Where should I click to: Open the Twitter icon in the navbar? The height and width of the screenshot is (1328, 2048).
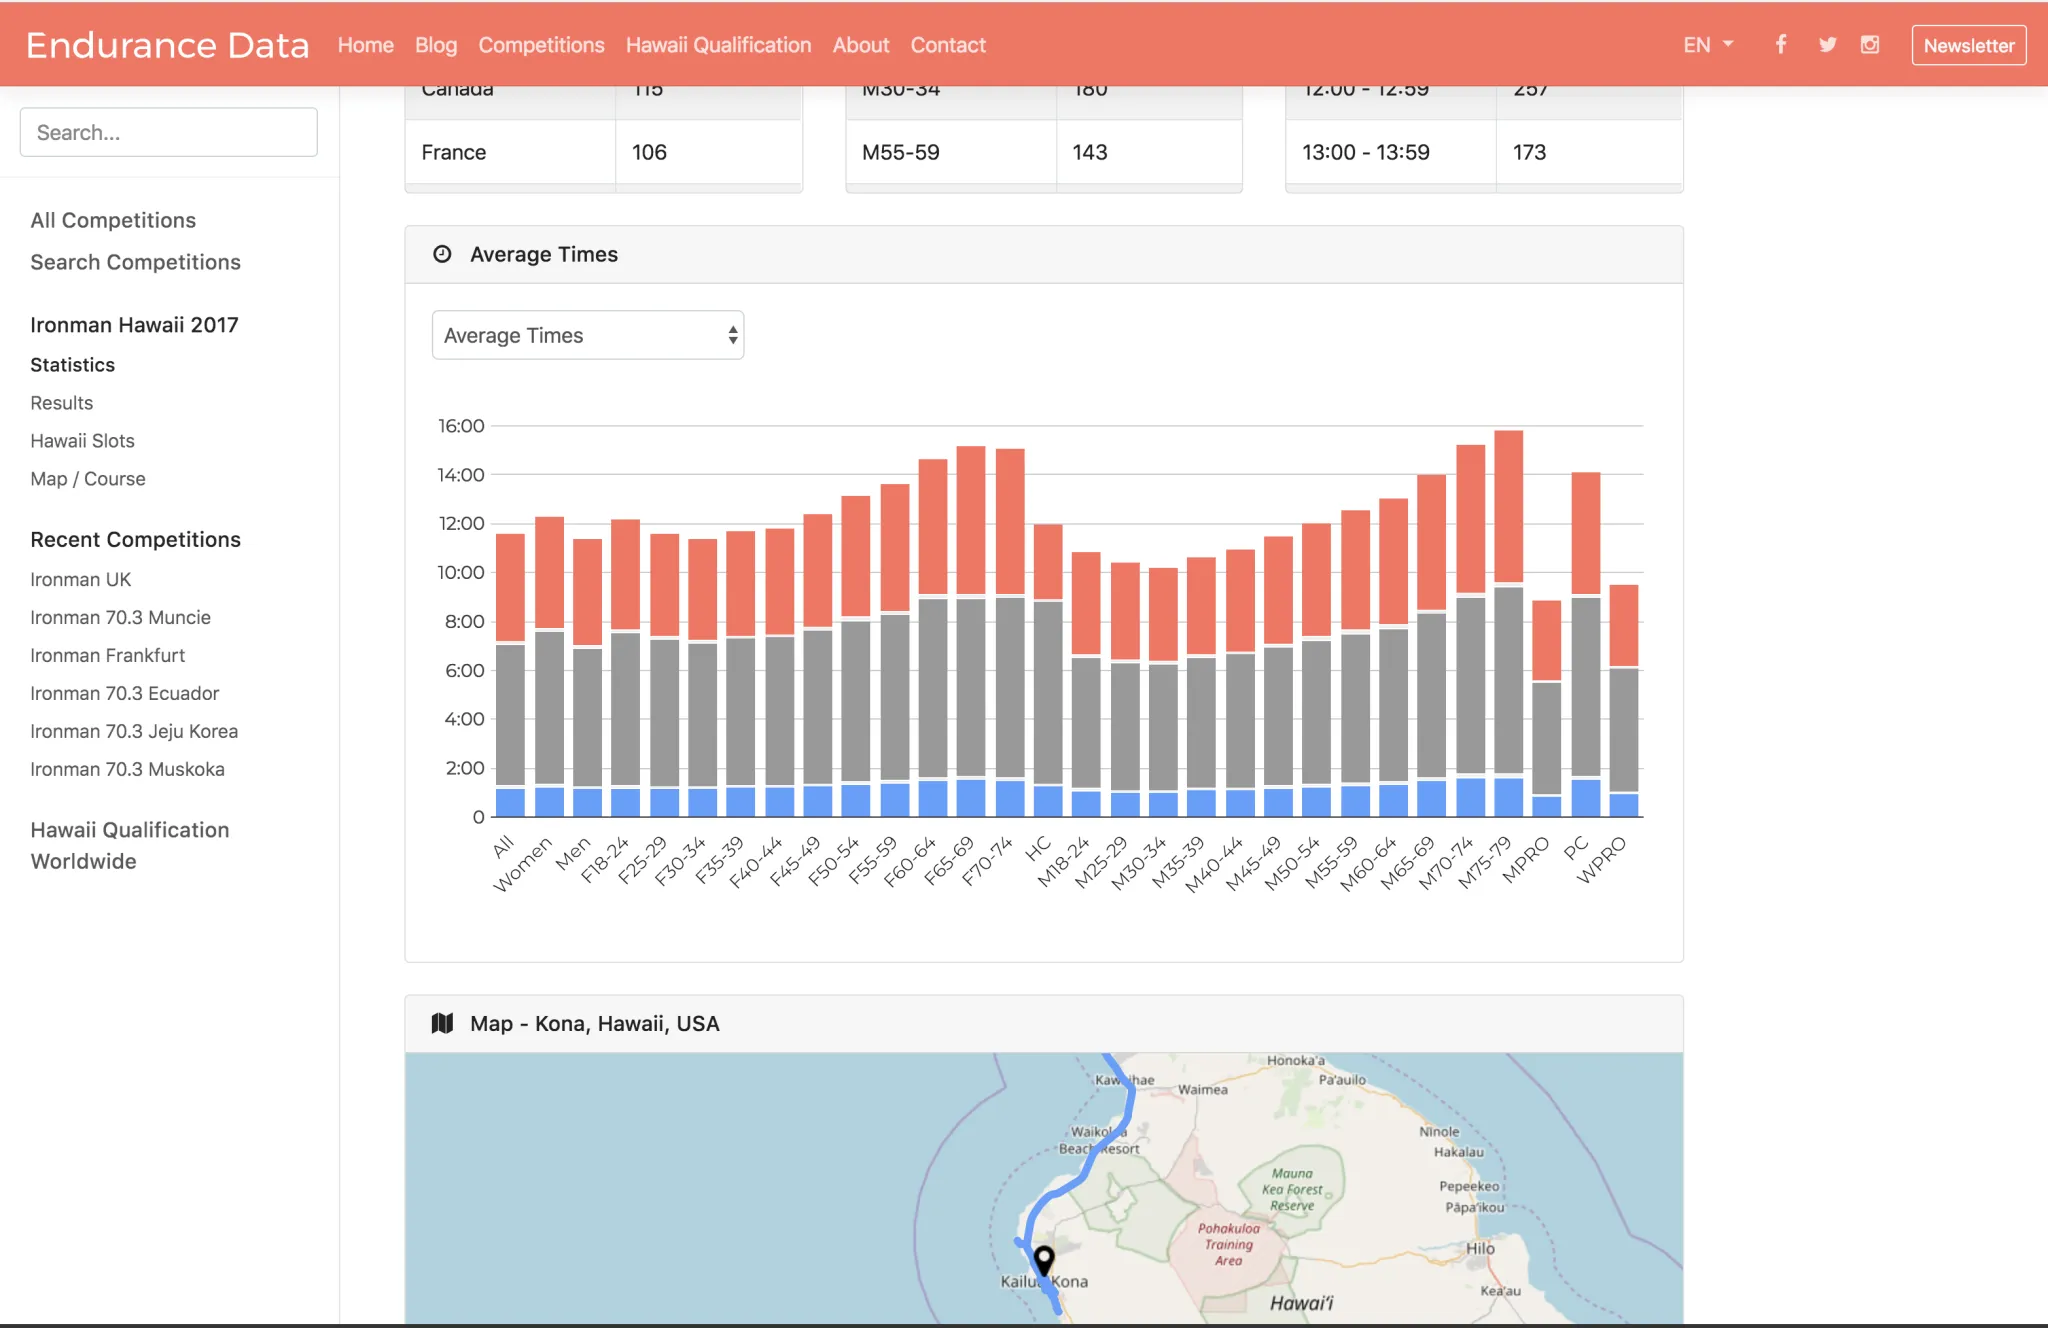(x=1826, y=44)
